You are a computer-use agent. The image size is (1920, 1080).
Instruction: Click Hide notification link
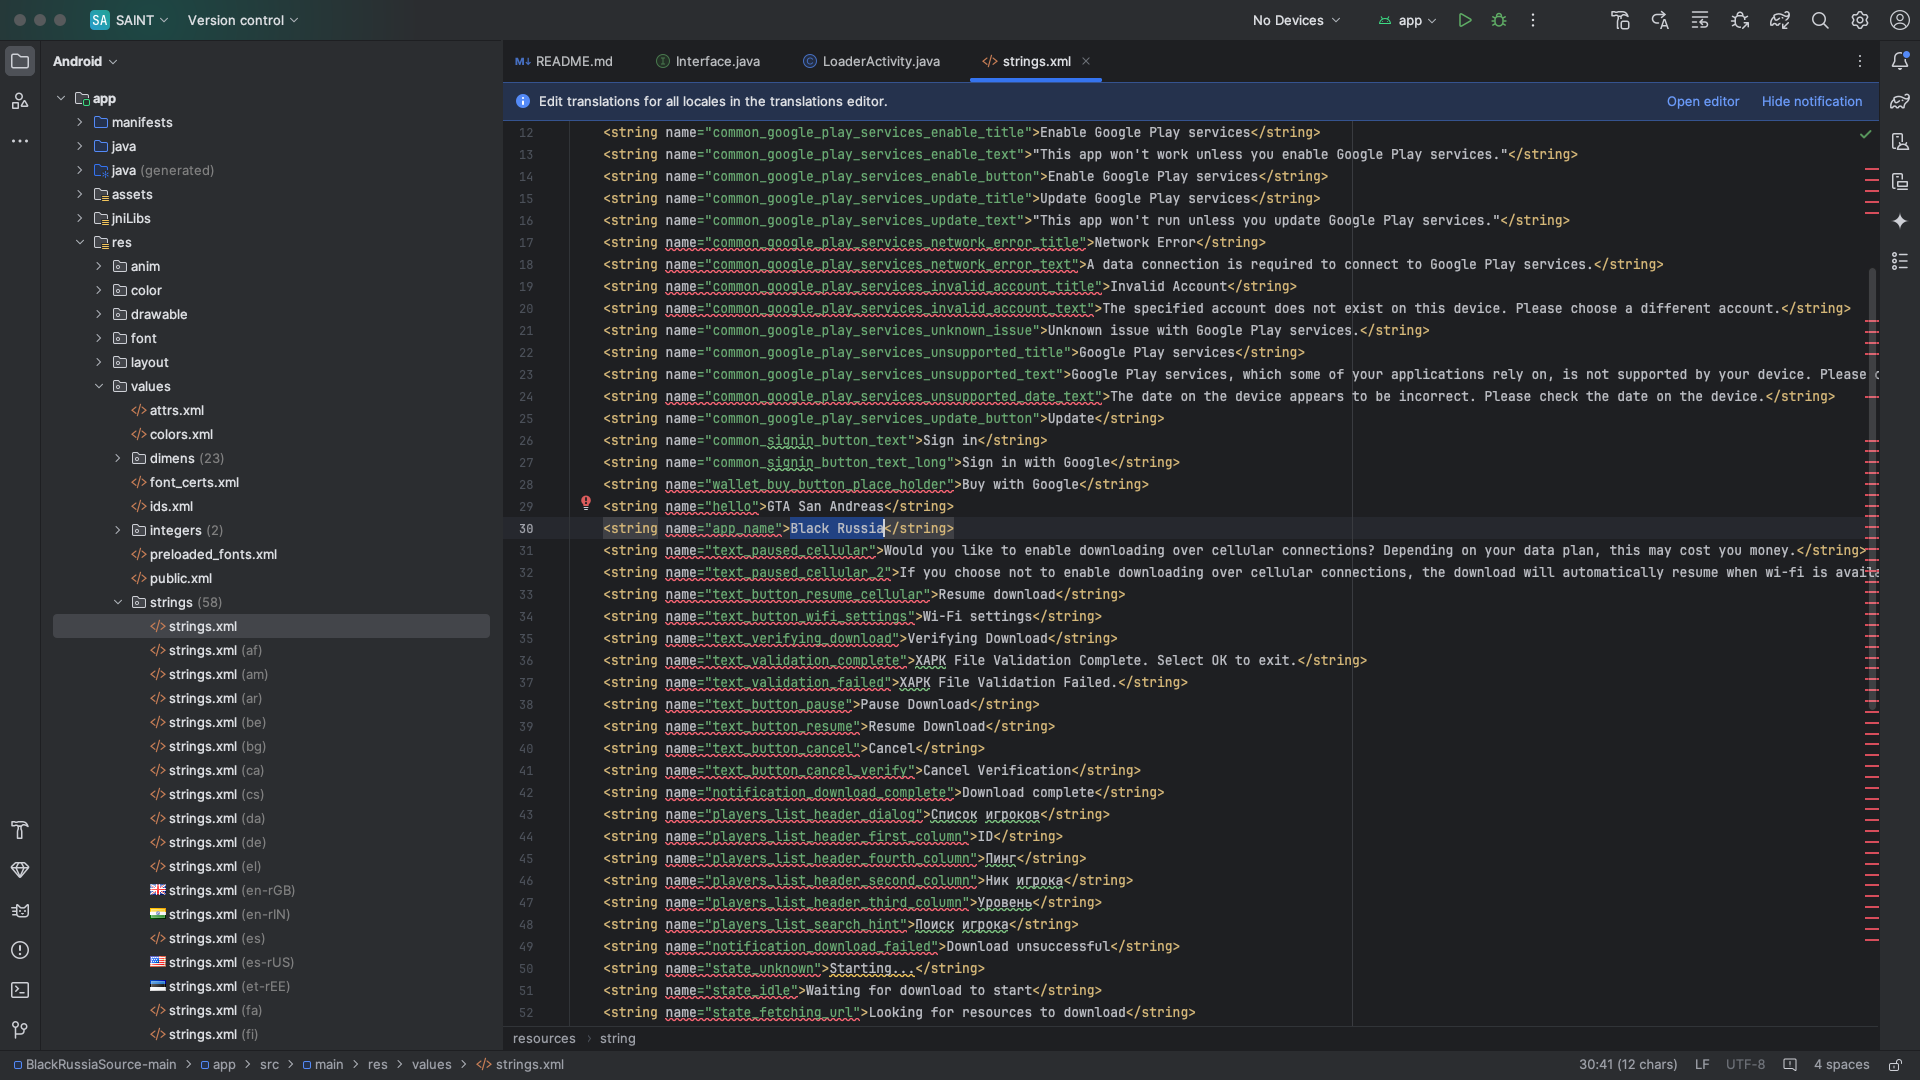pyautogui.click(x=1812, y=101)
